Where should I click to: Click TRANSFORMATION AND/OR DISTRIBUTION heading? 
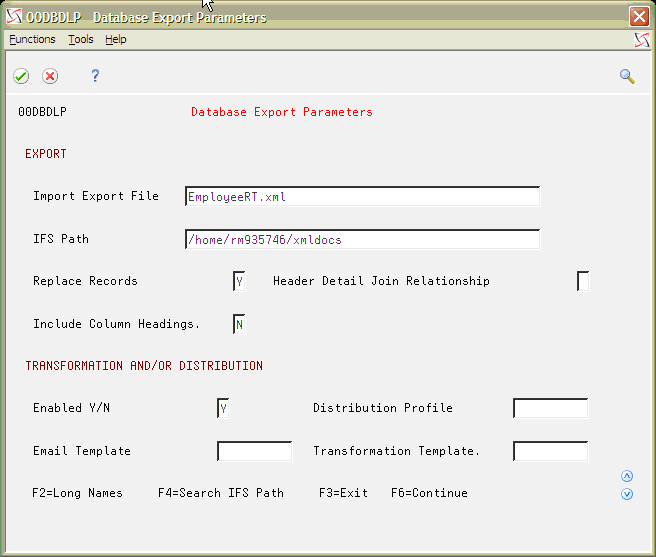click(144, 366)
